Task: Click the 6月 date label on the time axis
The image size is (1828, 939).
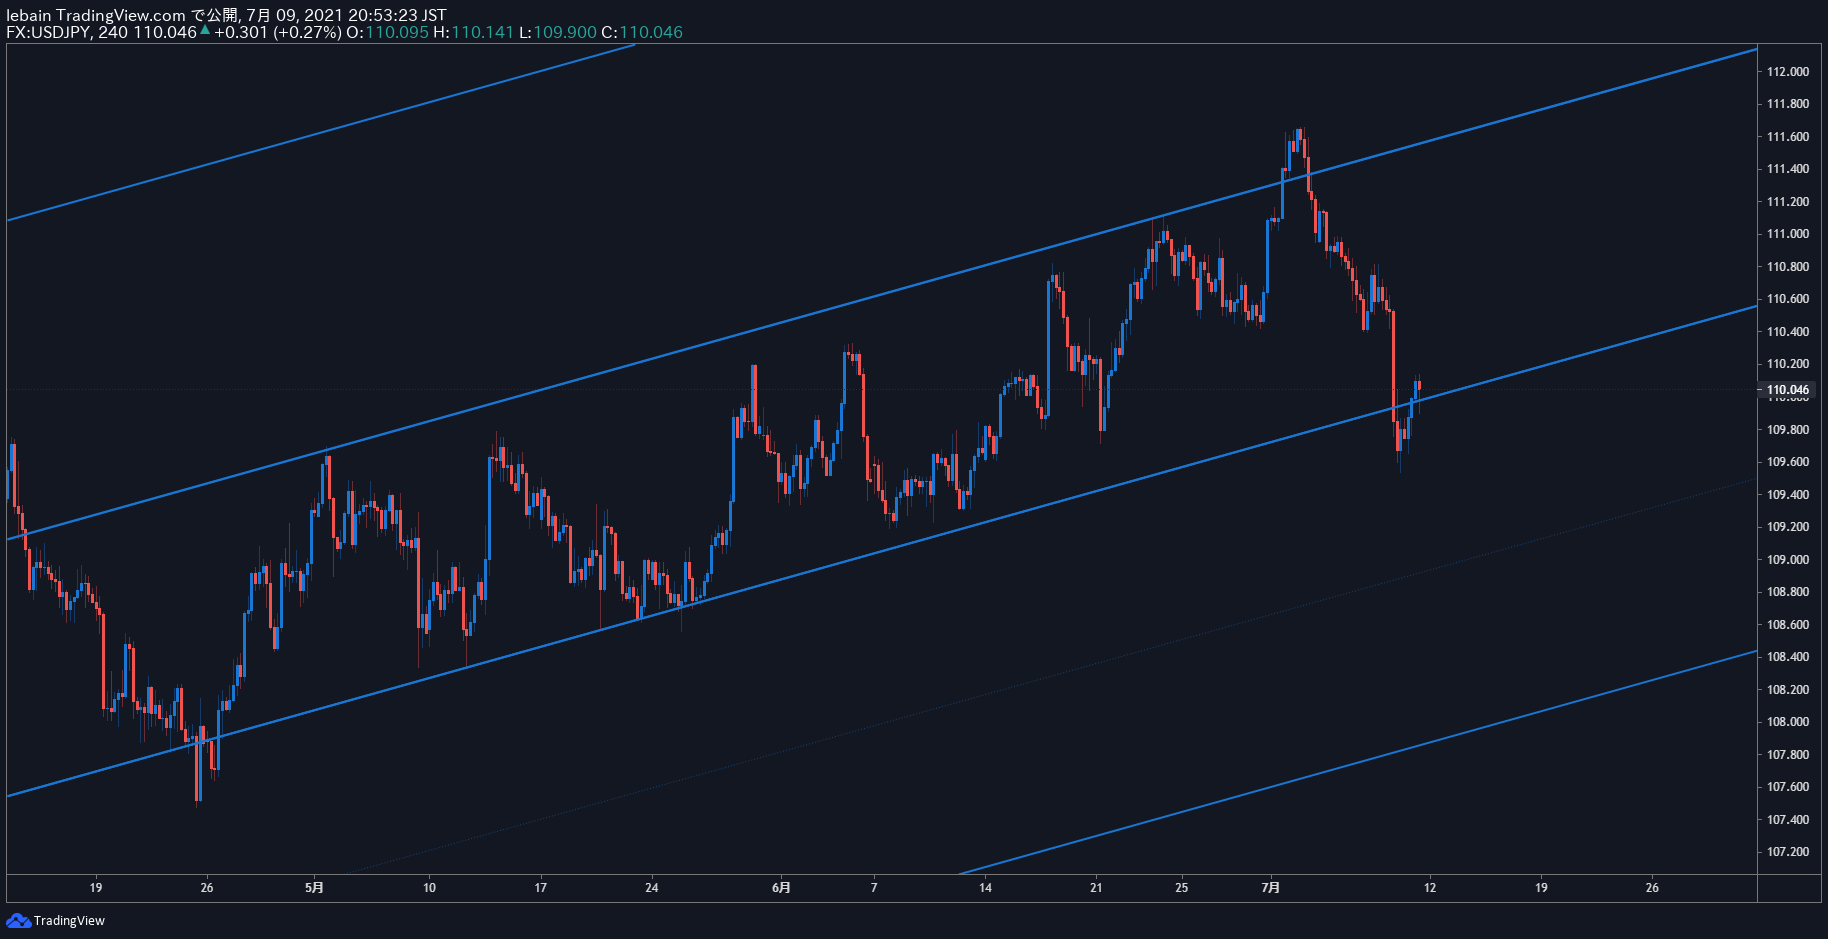Action: [781, 887]
